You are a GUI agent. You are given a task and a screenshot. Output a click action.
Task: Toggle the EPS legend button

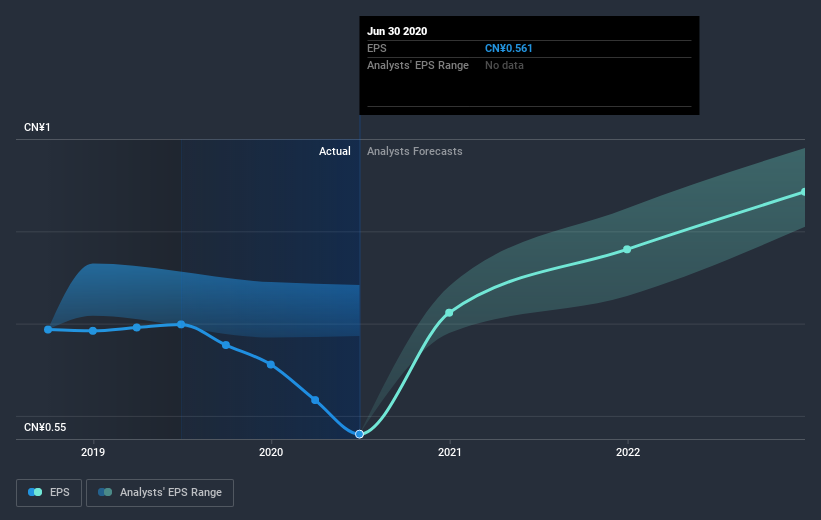tap(49, 492)
